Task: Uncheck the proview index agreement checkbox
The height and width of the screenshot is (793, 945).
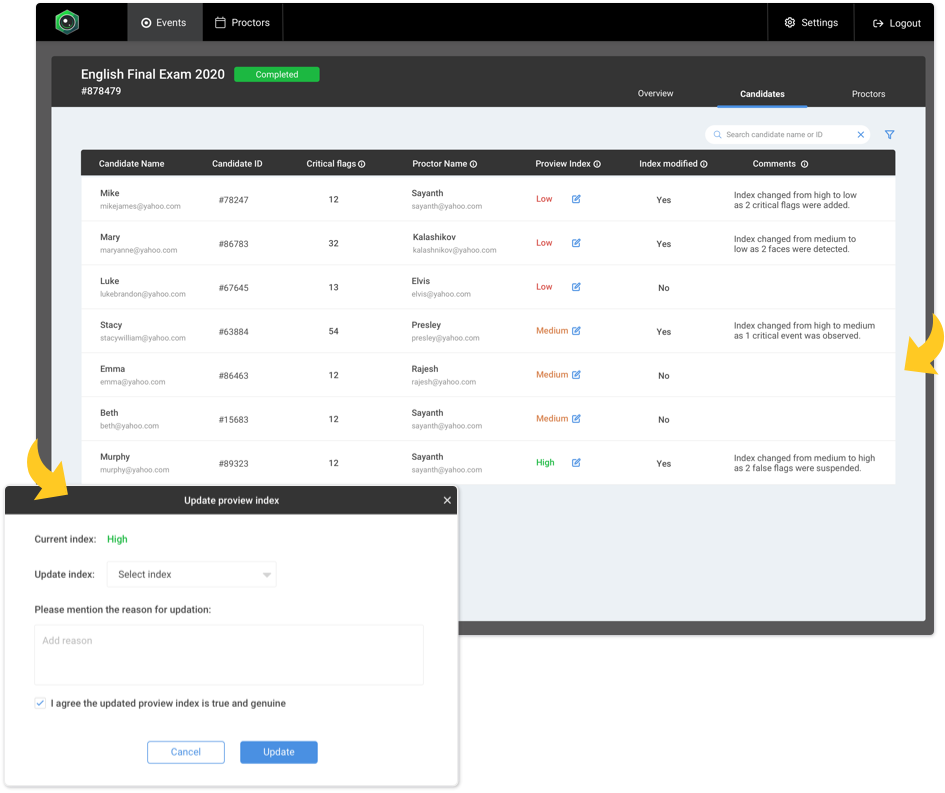Action: [x=40, y=703]
